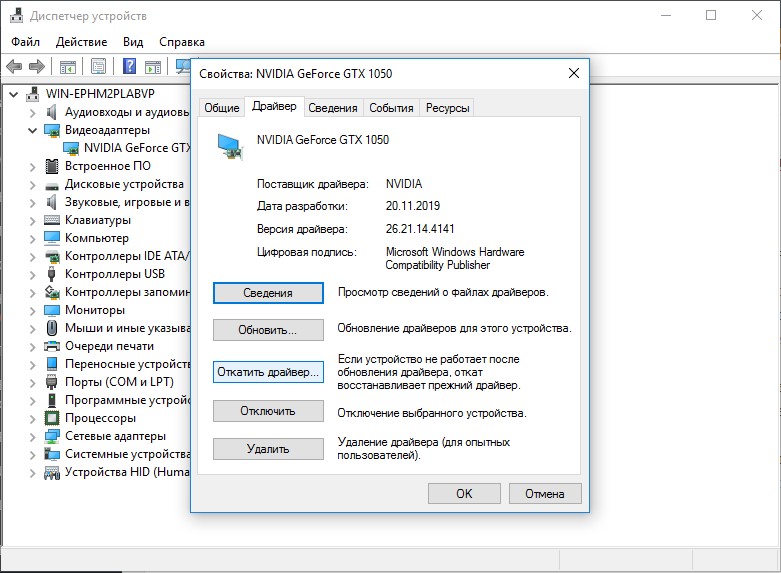The width and height of the screenshot is (781, 573).
Task: Expand the Контроллеры USB branch
Action: click(x=33, y=275)
